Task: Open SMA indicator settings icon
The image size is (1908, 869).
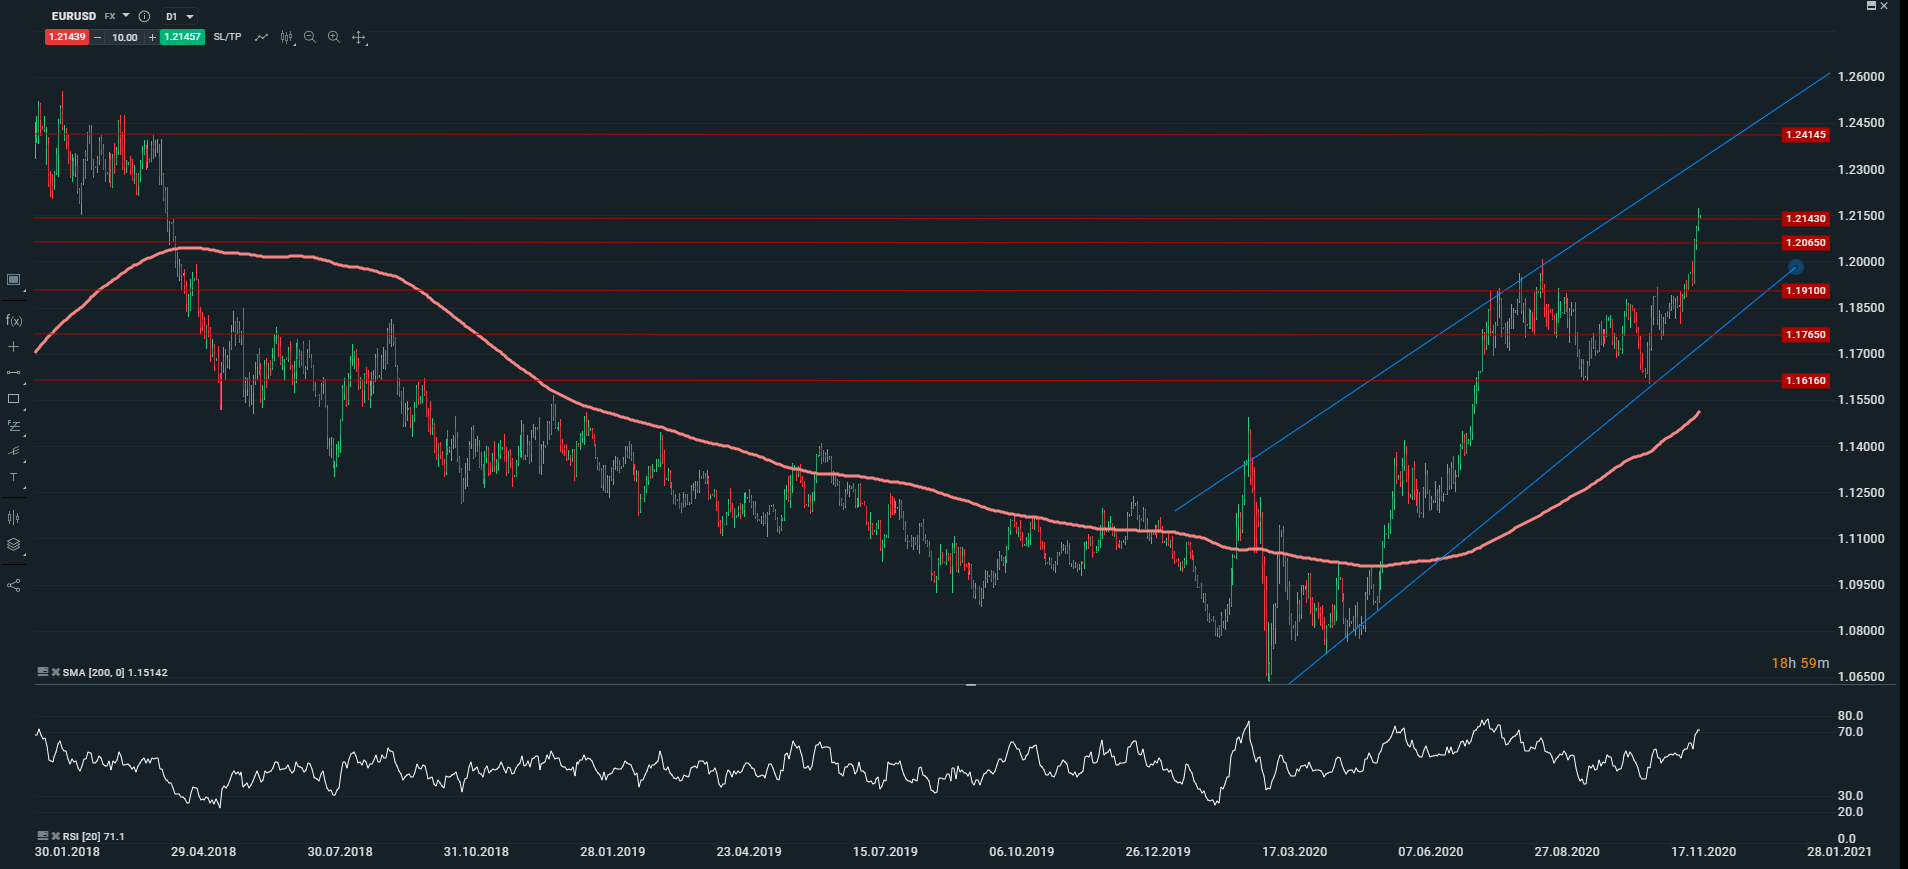Action: (43, 672)
